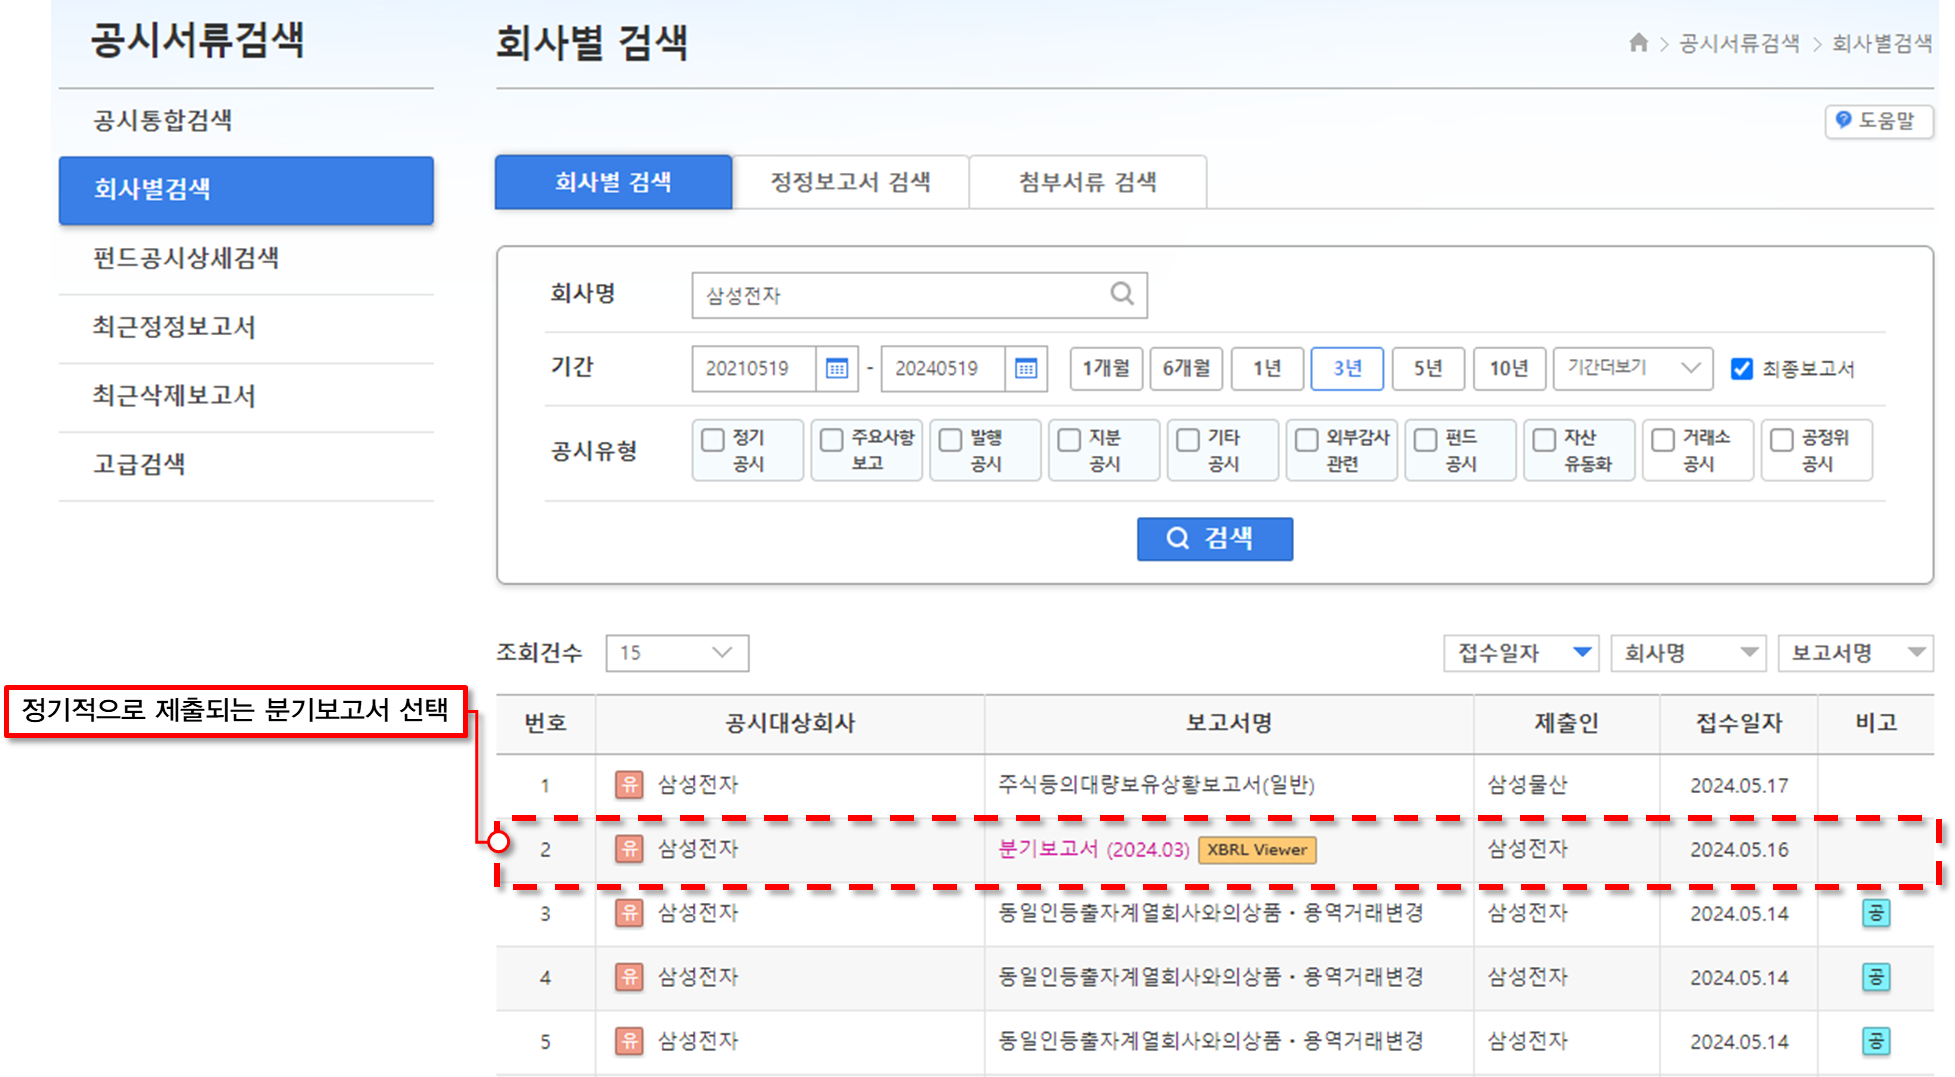The width and height of the screenshot is (1955, 1077).
Task: Click the 공 badge in row 3
Action: pos(1876,913)
